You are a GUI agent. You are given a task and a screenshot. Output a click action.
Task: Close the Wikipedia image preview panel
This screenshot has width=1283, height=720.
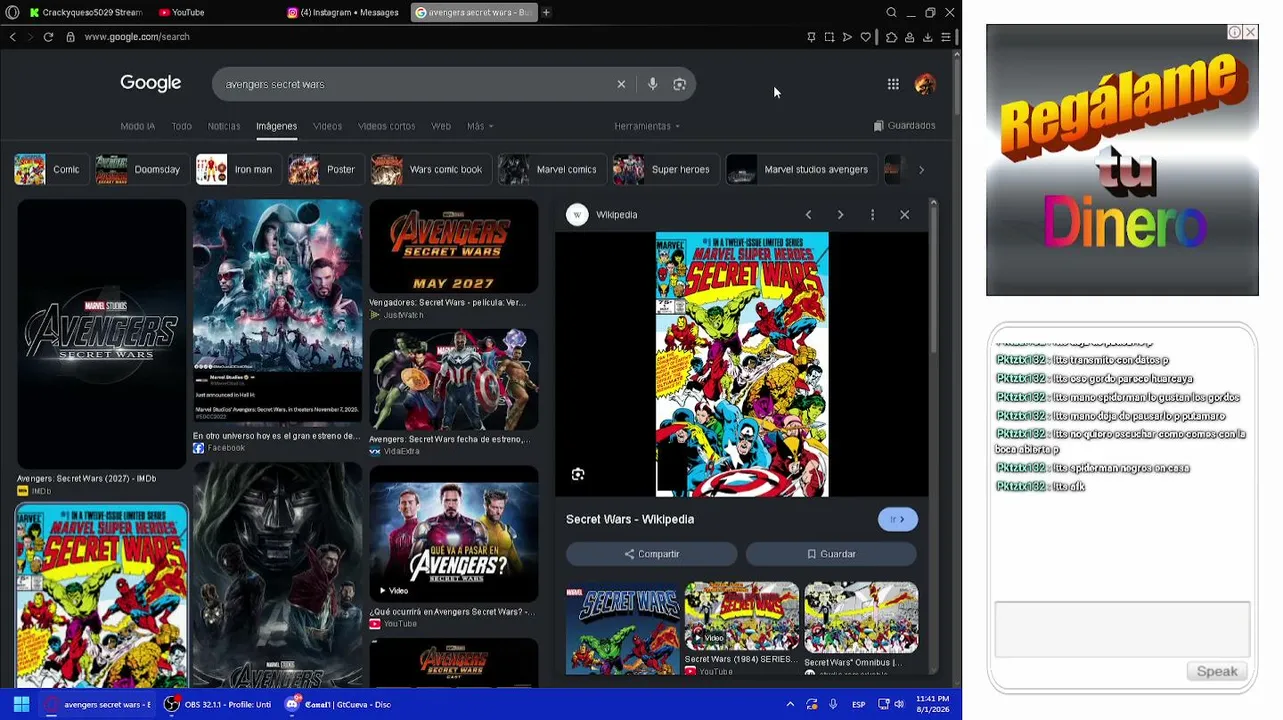click(x=904, y=215)
